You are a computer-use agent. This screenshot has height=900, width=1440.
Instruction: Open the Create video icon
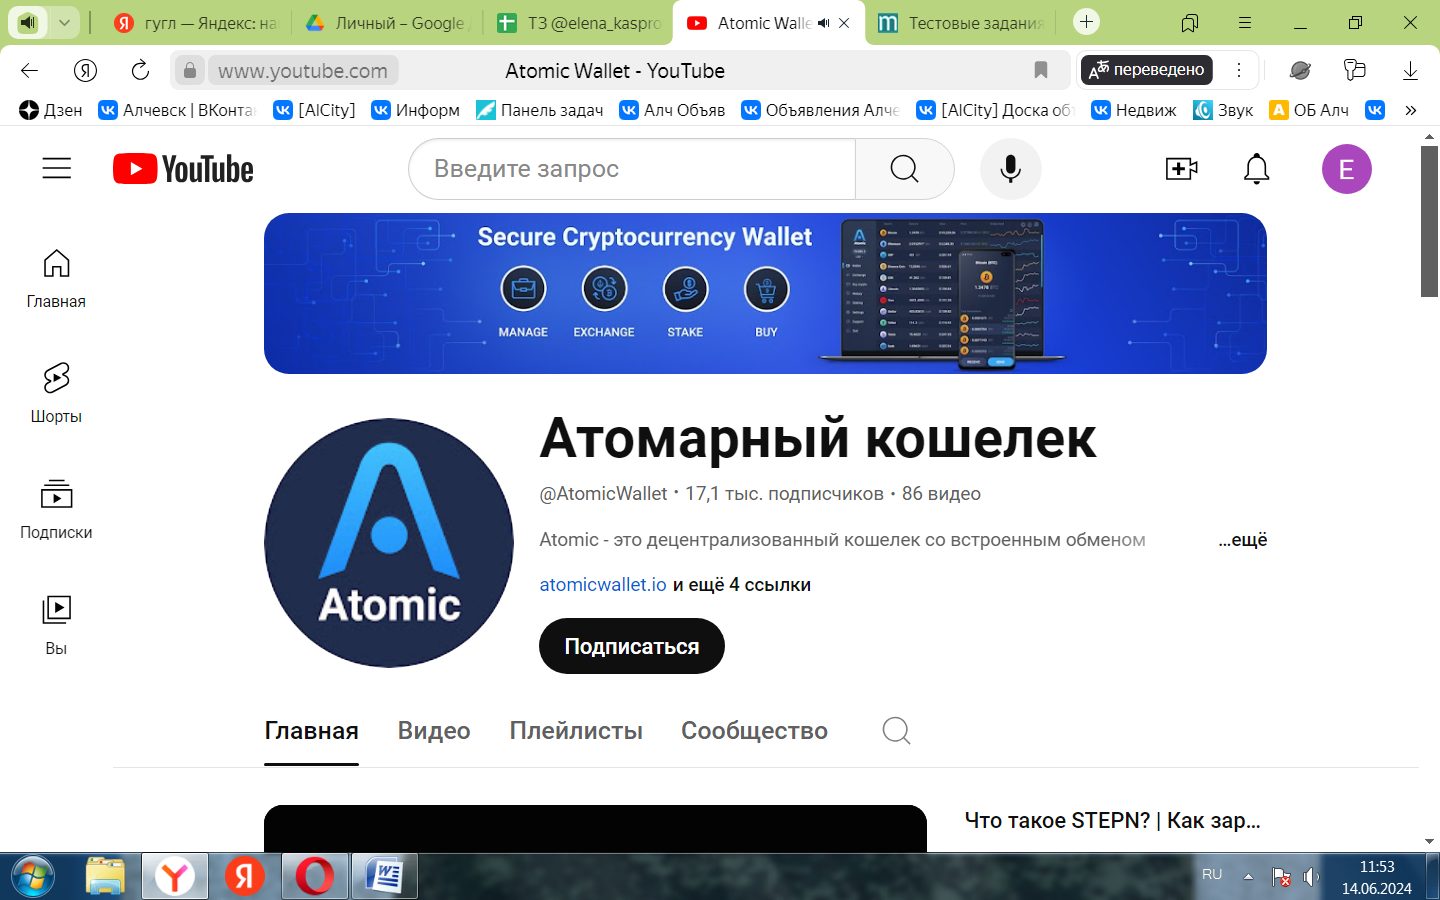point(1181,169)
